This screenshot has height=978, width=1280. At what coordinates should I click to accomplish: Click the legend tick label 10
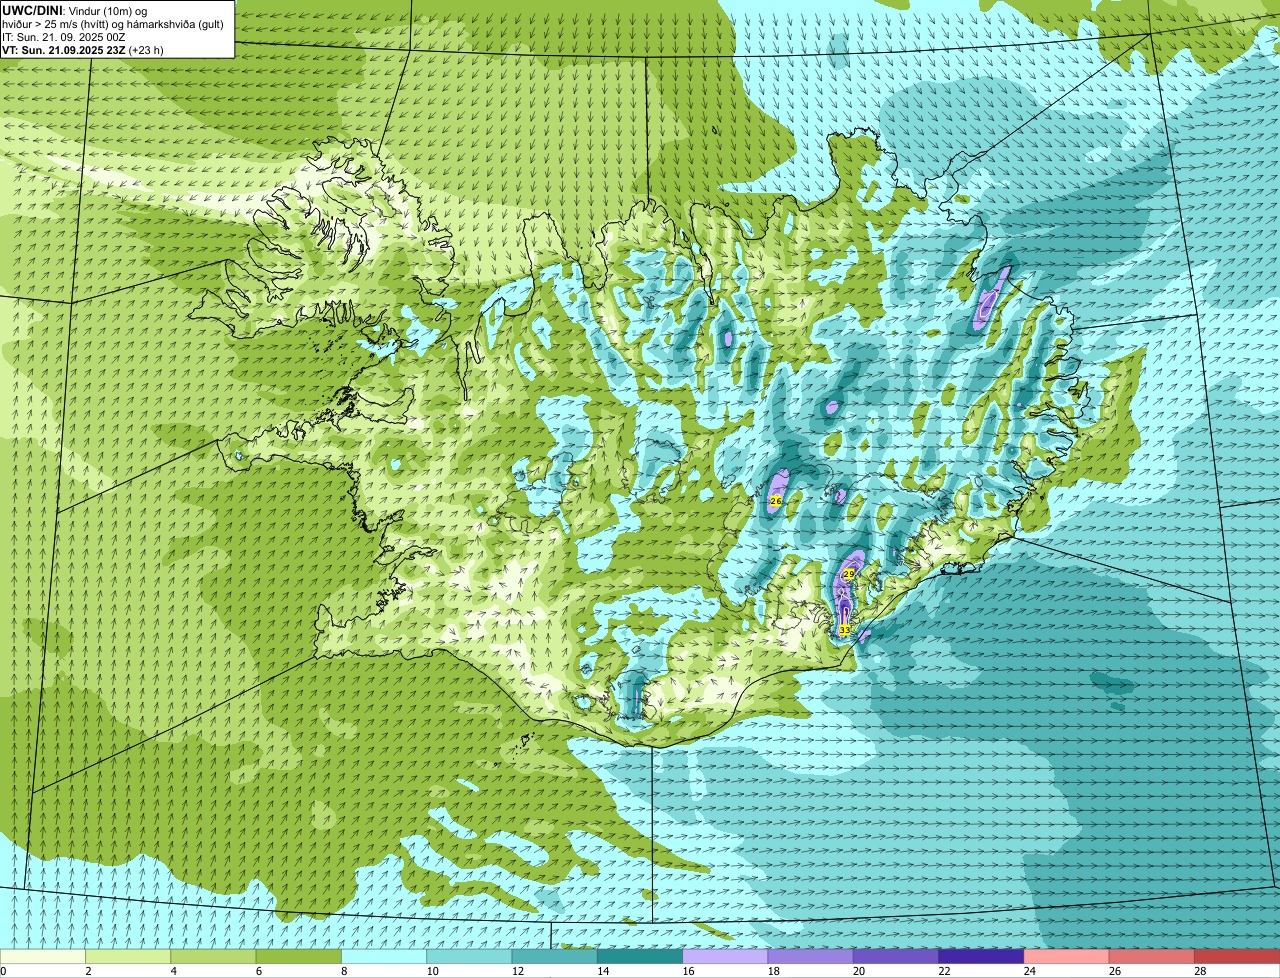pyautogui.click(x=432, y=971)
